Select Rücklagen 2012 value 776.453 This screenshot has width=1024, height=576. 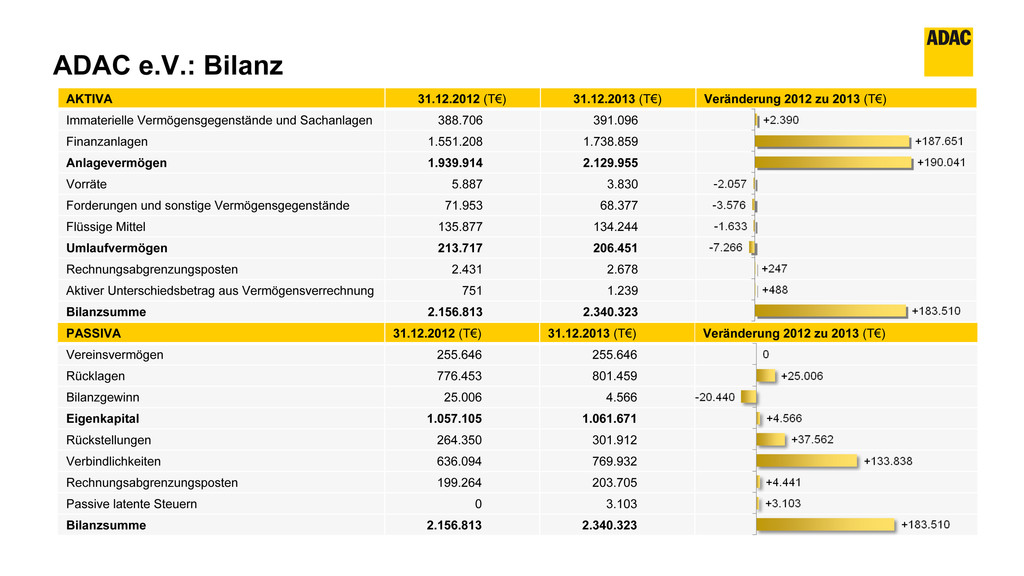tap(459, 376)
